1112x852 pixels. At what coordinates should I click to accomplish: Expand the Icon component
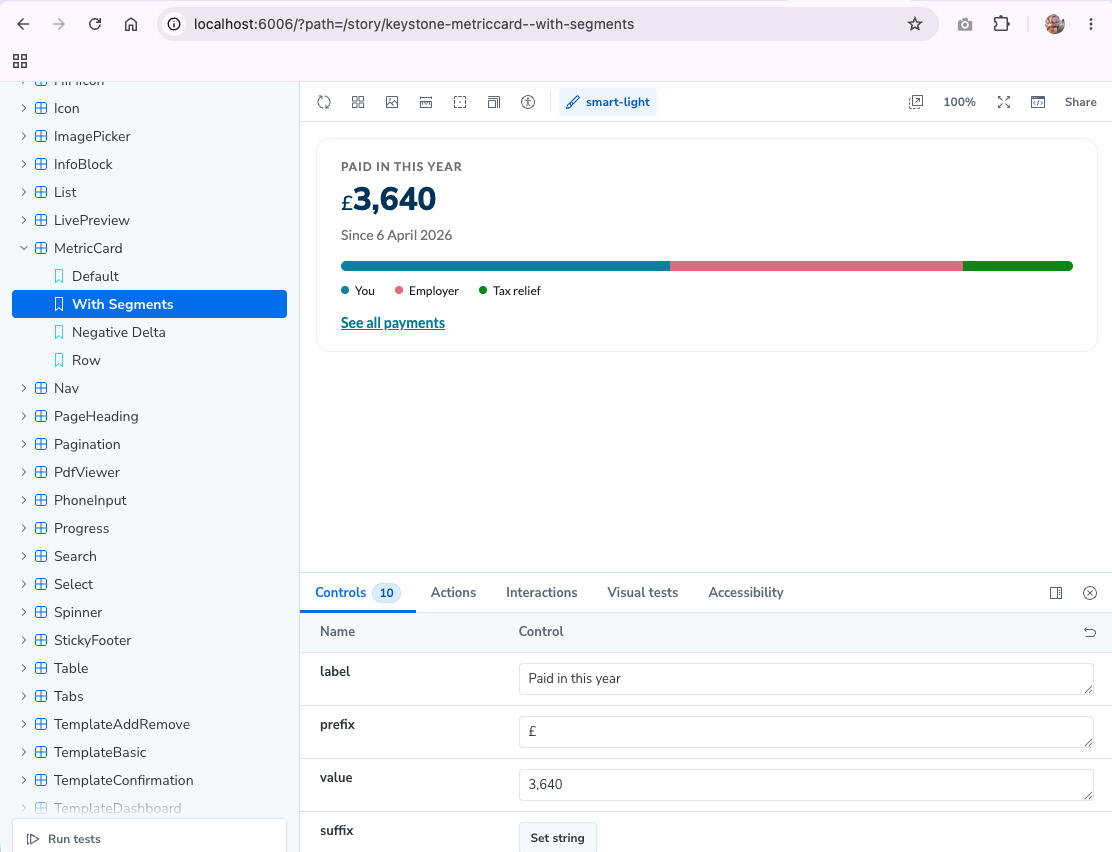tap(23, 108)
